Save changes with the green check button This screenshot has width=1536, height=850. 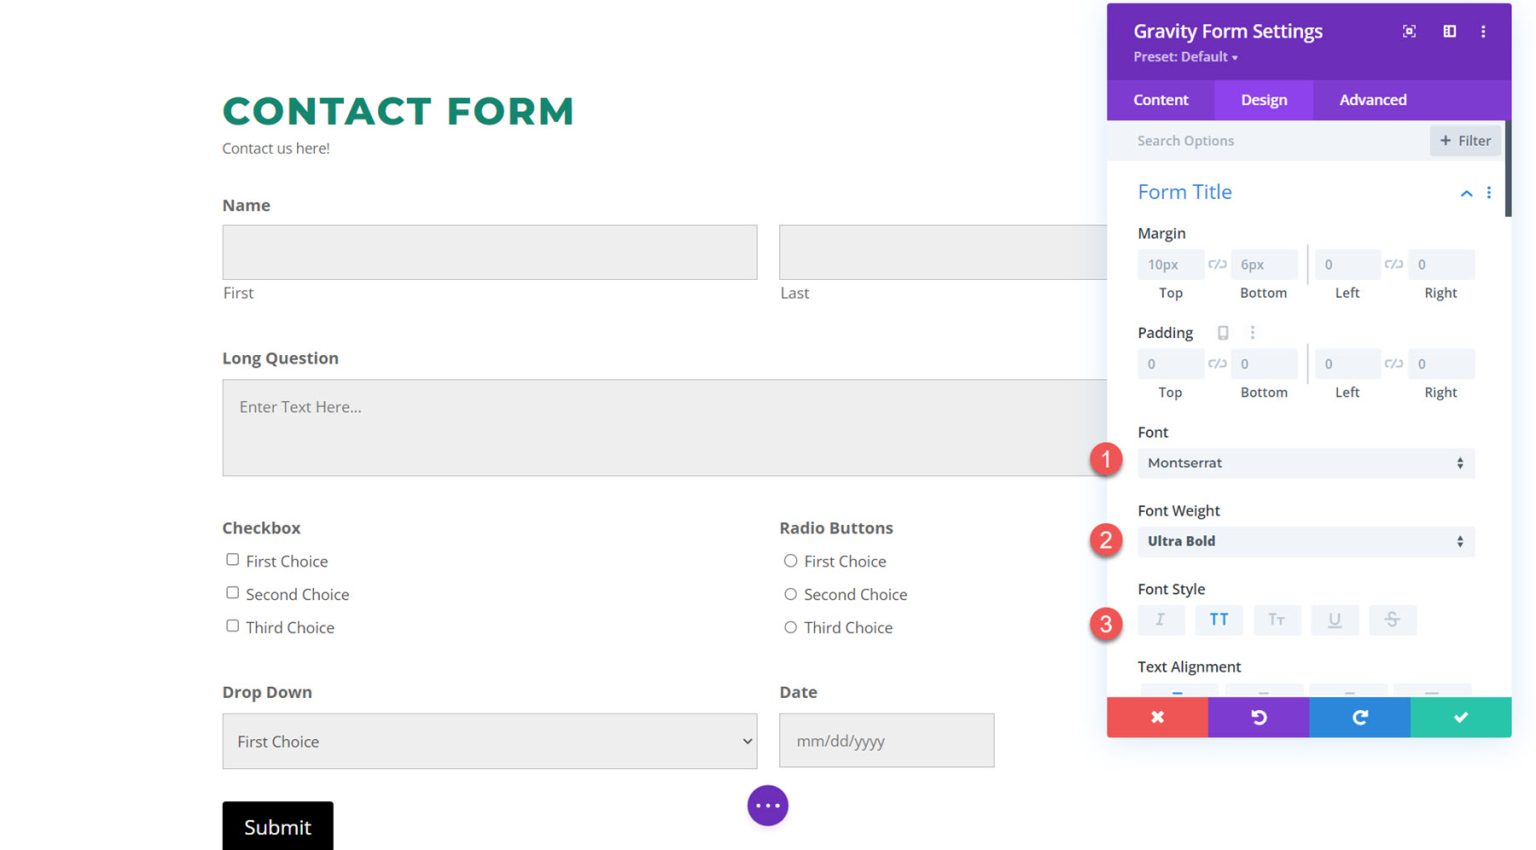(1460, 717)
